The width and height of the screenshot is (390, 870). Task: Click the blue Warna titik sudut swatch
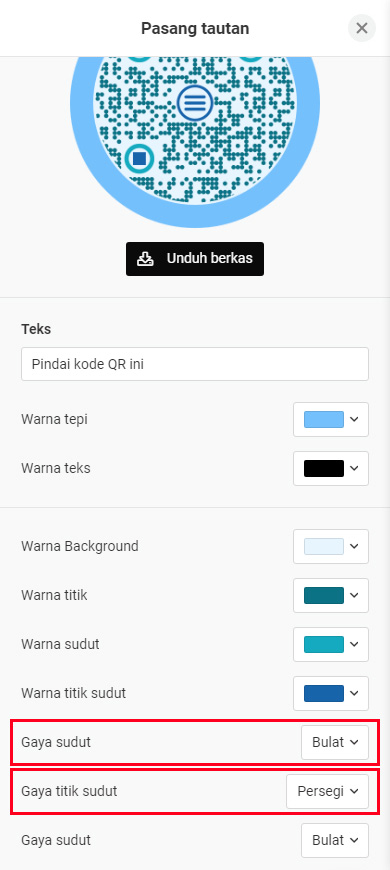coord(324,693)
